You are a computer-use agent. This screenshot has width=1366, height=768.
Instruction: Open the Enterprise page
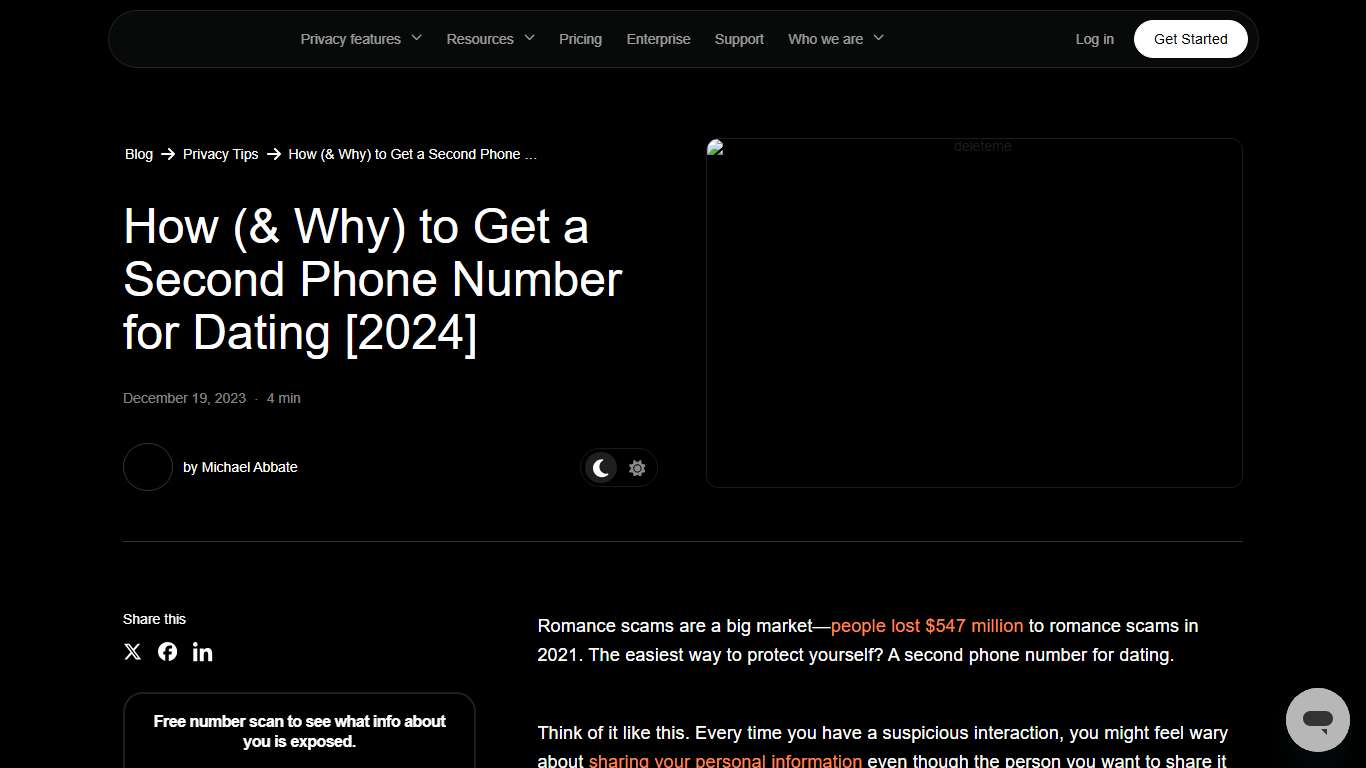(658, 39)
